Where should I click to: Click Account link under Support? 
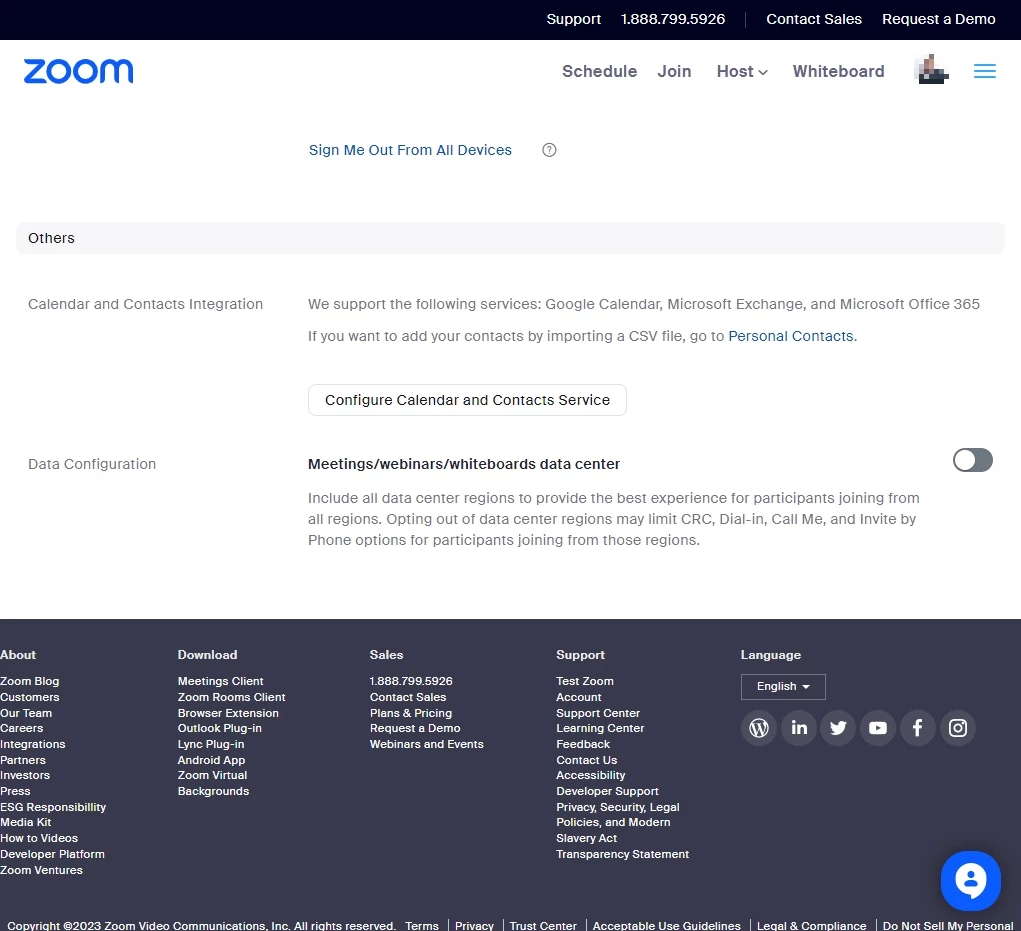578,697
